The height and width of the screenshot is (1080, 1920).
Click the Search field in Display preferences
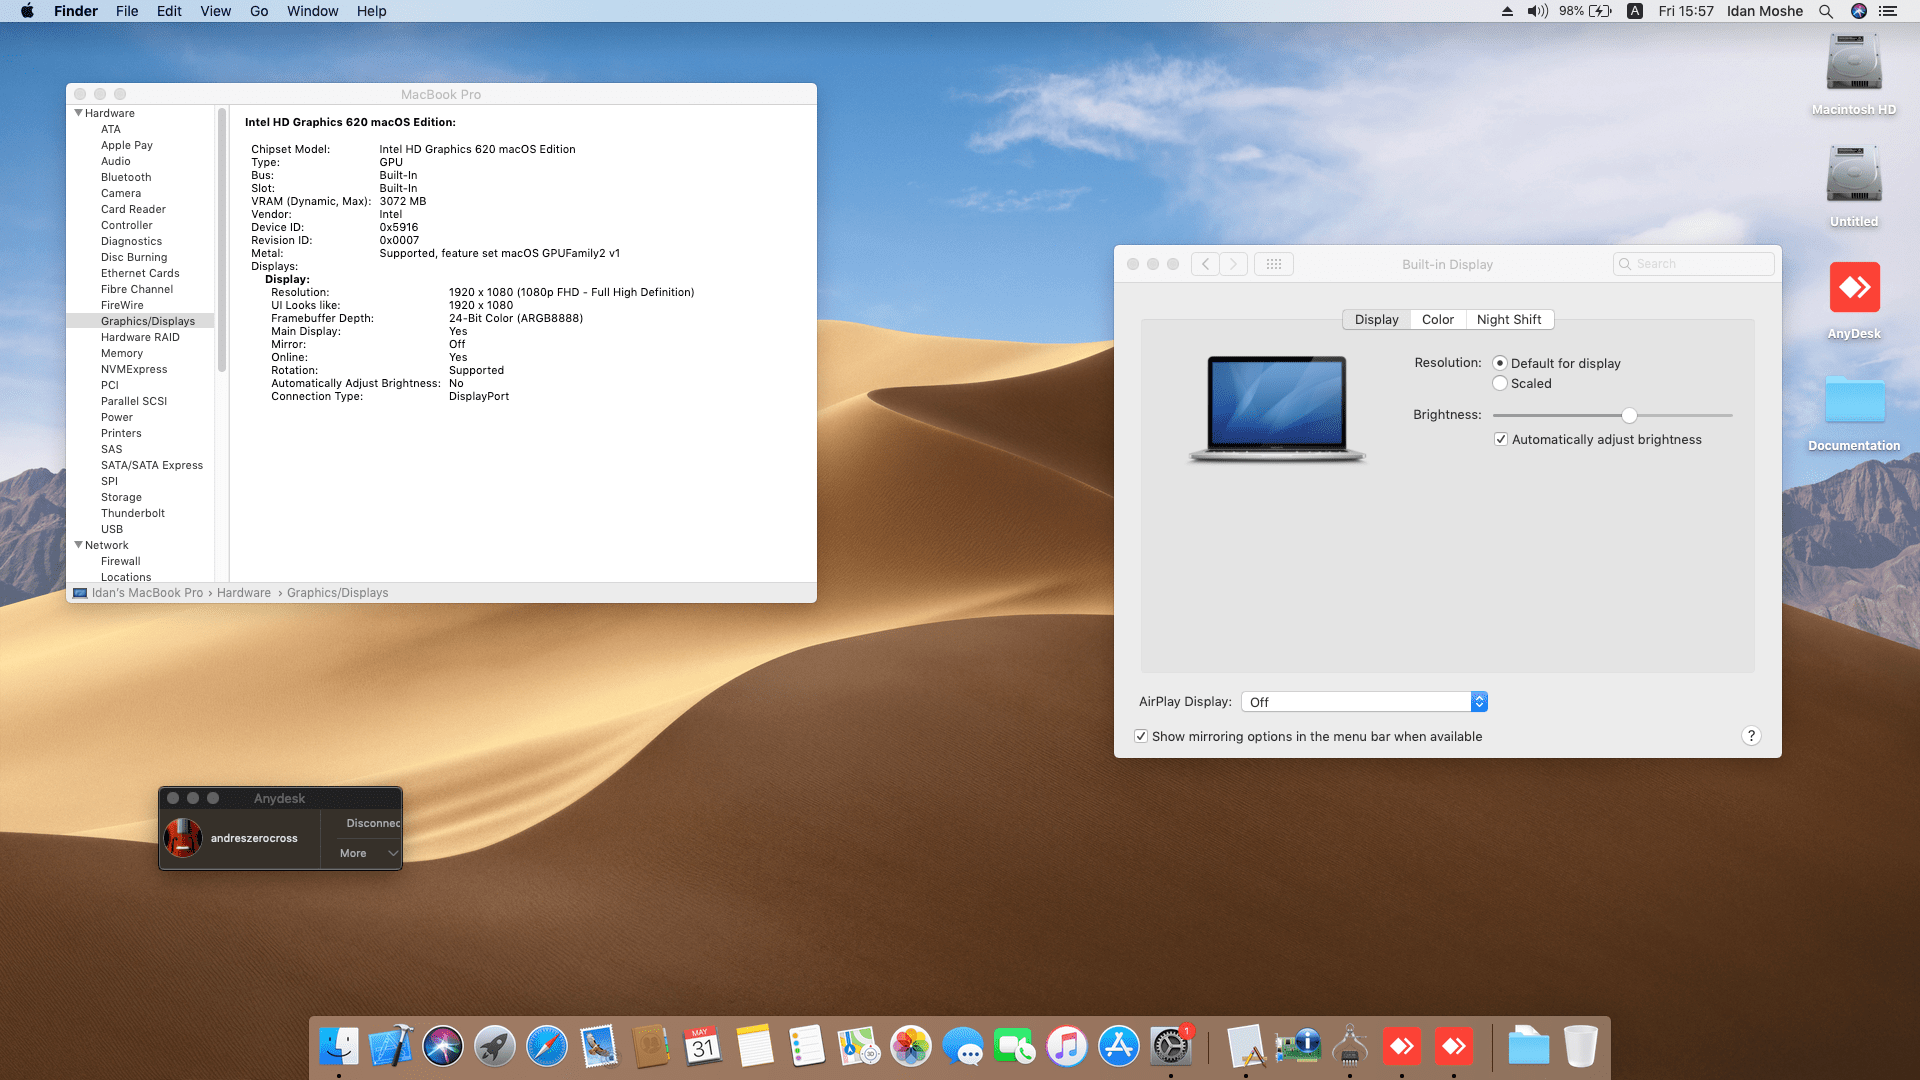1700,264
